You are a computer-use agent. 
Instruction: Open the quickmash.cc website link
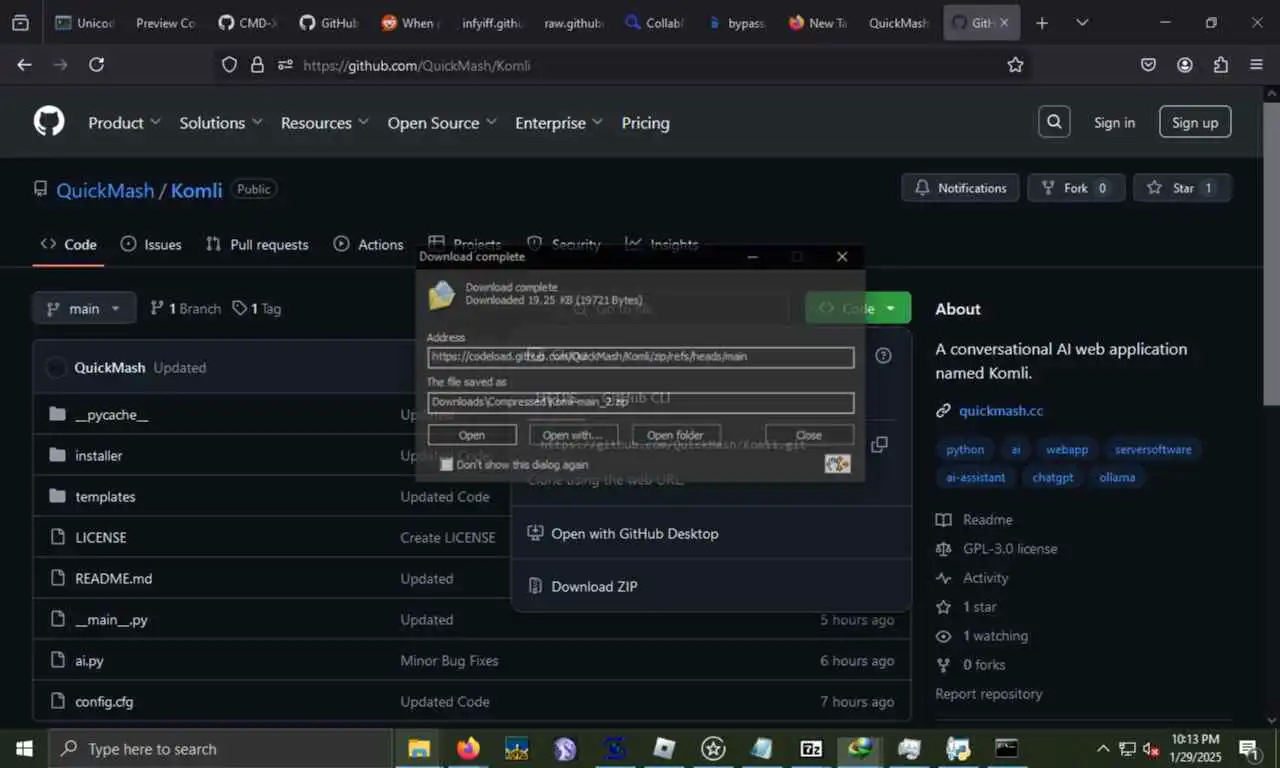click(1001, 410)
